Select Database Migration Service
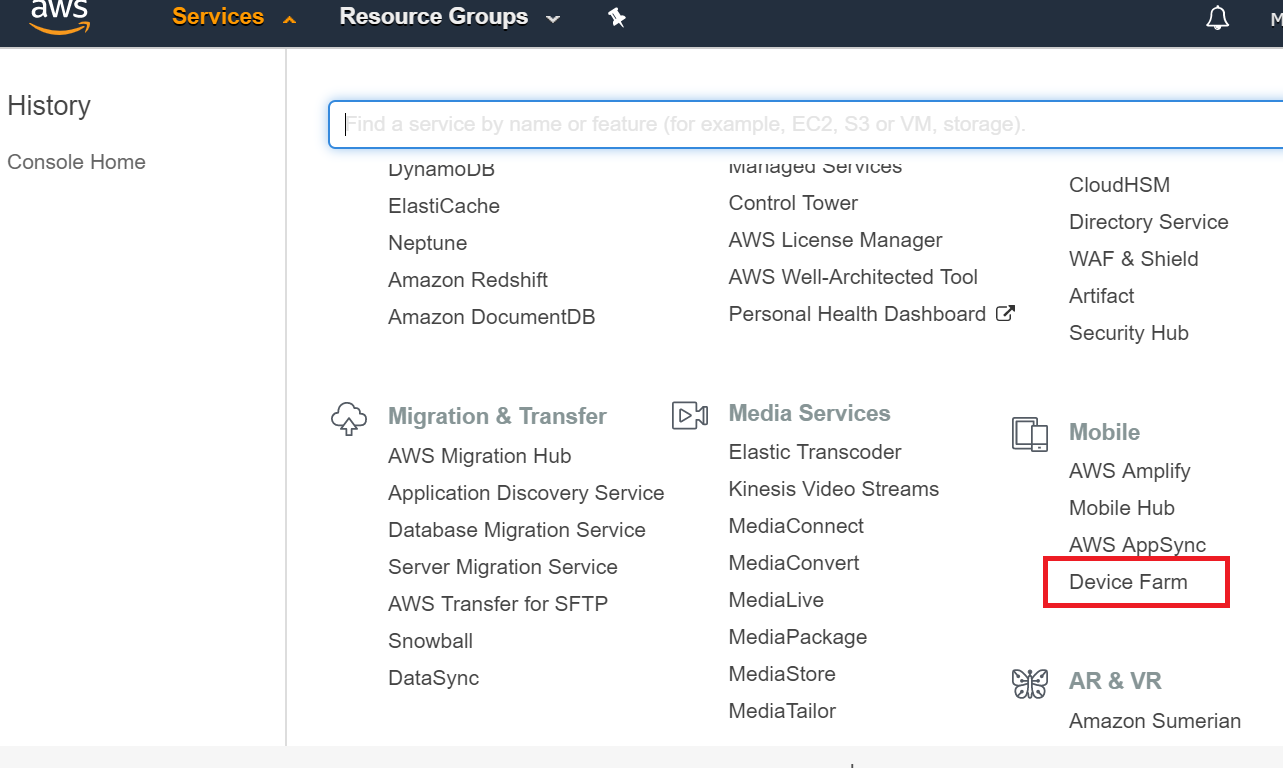Screen dimensions: 1283x768 516,530
